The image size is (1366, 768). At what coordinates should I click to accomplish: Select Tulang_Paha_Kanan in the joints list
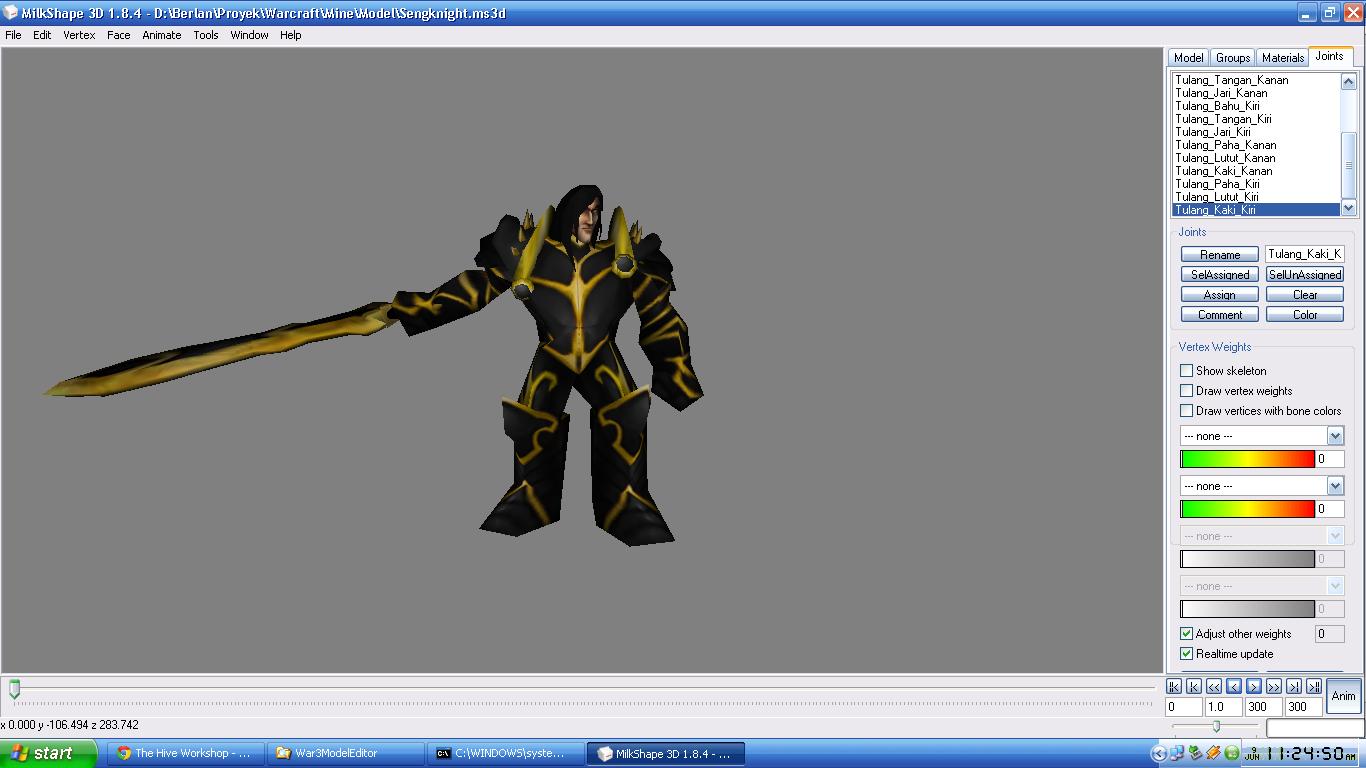click(x=1256, y=145)
